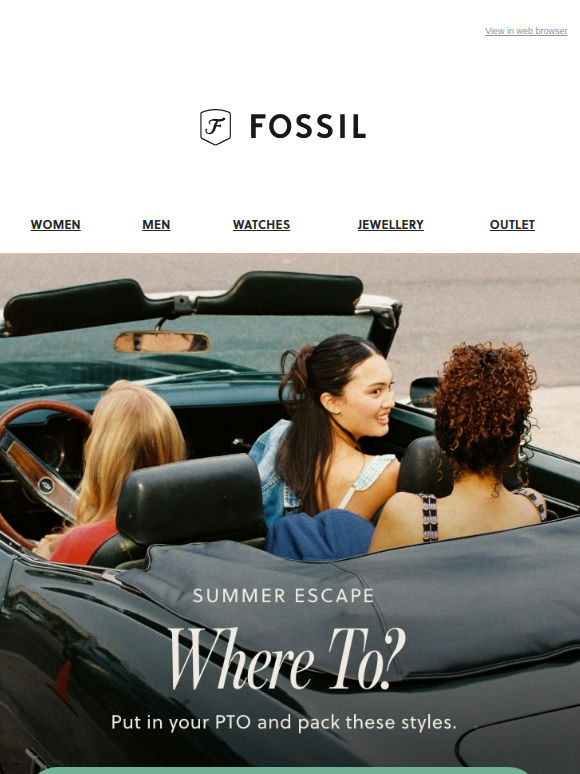Click the blue jacket draped on seat
Screen dimensions: 580x774
click(x=320, y=535)
